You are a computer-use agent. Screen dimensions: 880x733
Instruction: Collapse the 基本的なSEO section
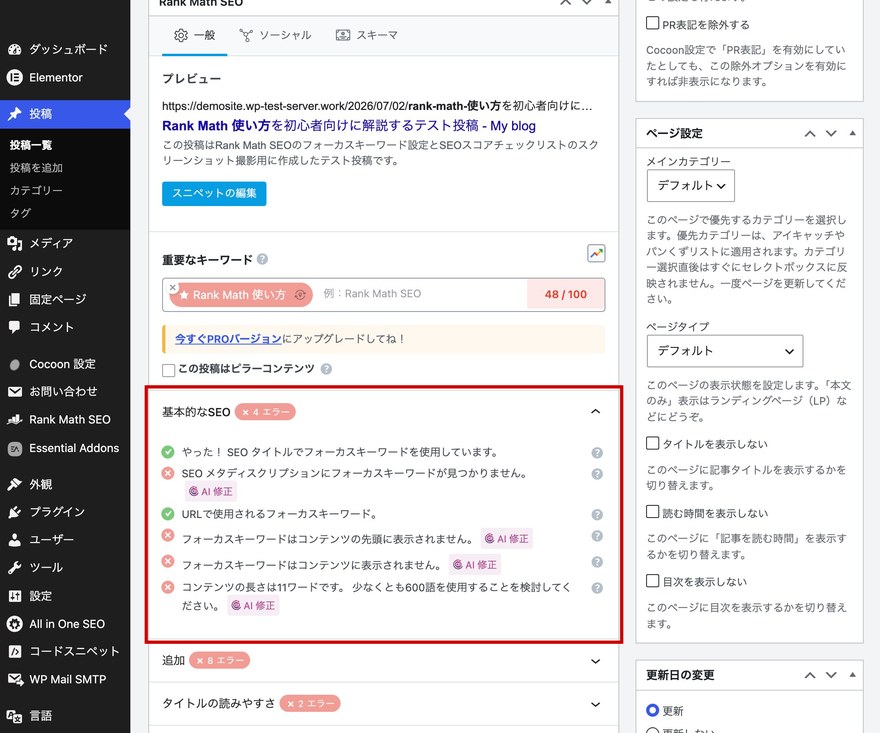(x=595, y=411)
